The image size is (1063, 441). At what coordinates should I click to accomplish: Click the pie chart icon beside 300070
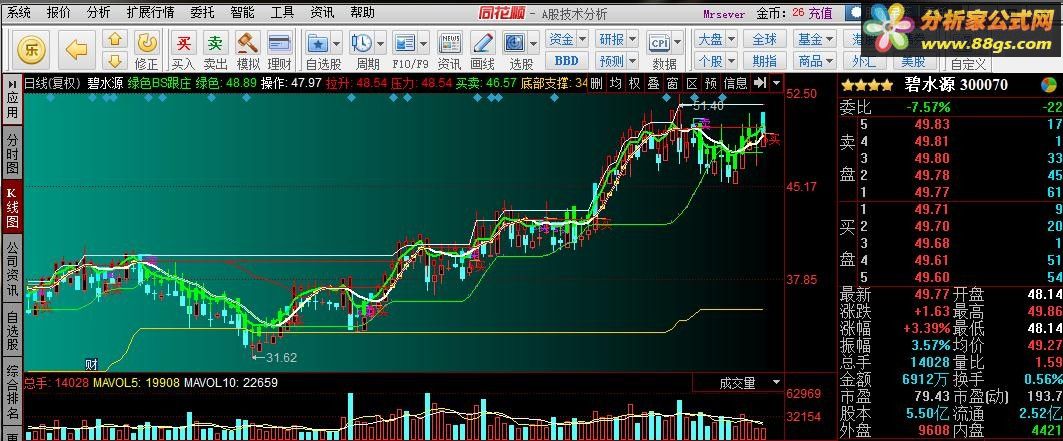(1049, 85)
